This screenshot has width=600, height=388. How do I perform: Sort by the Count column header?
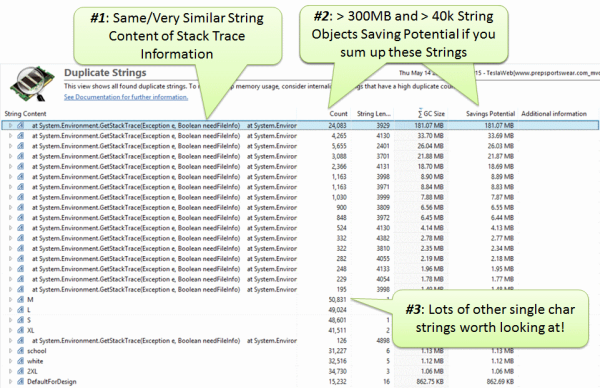[338, 114]
